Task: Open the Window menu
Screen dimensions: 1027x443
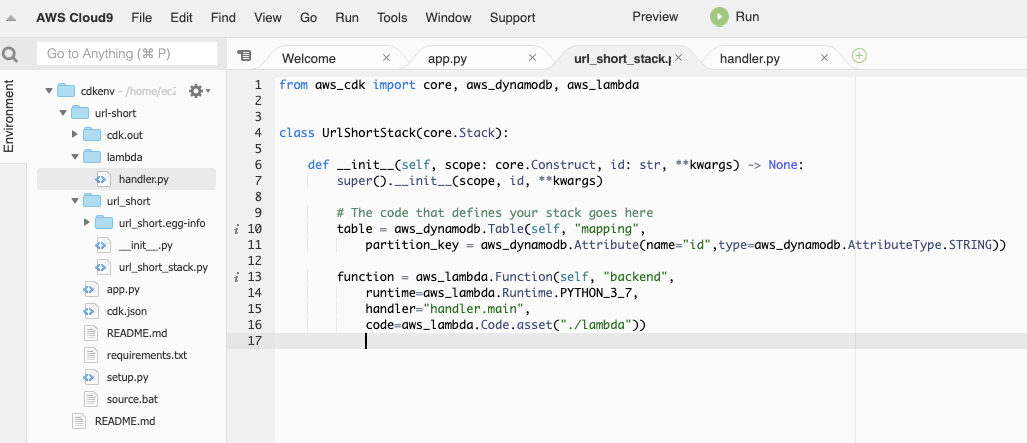Action: (x=448, y=18)
